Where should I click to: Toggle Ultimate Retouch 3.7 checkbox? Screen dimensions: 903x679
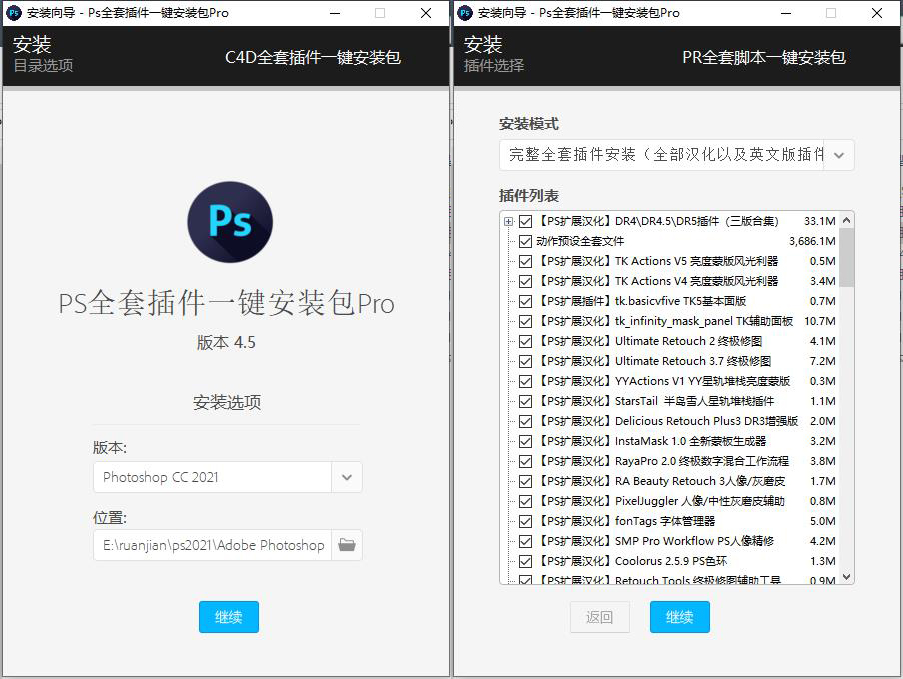click(525, 361)
